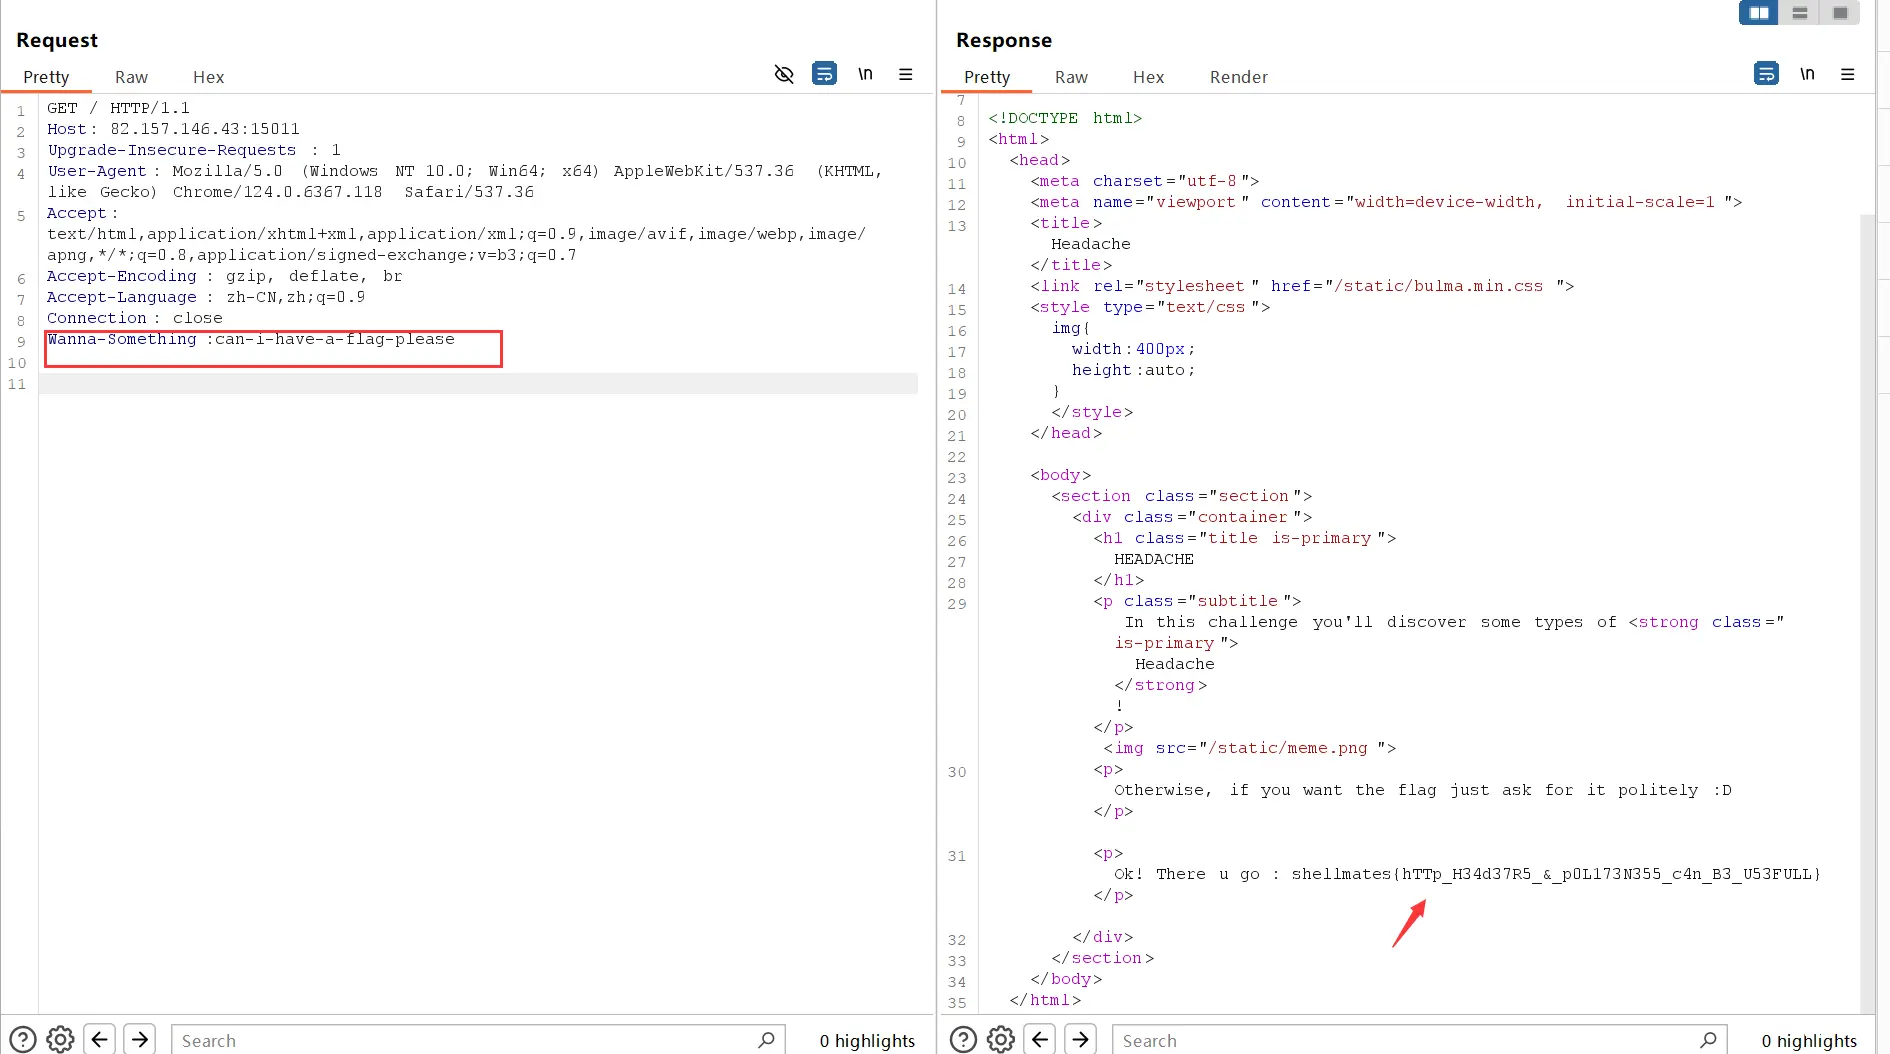
Task: Click the 'Connection : close' header
Action: (x=134, y=318)
